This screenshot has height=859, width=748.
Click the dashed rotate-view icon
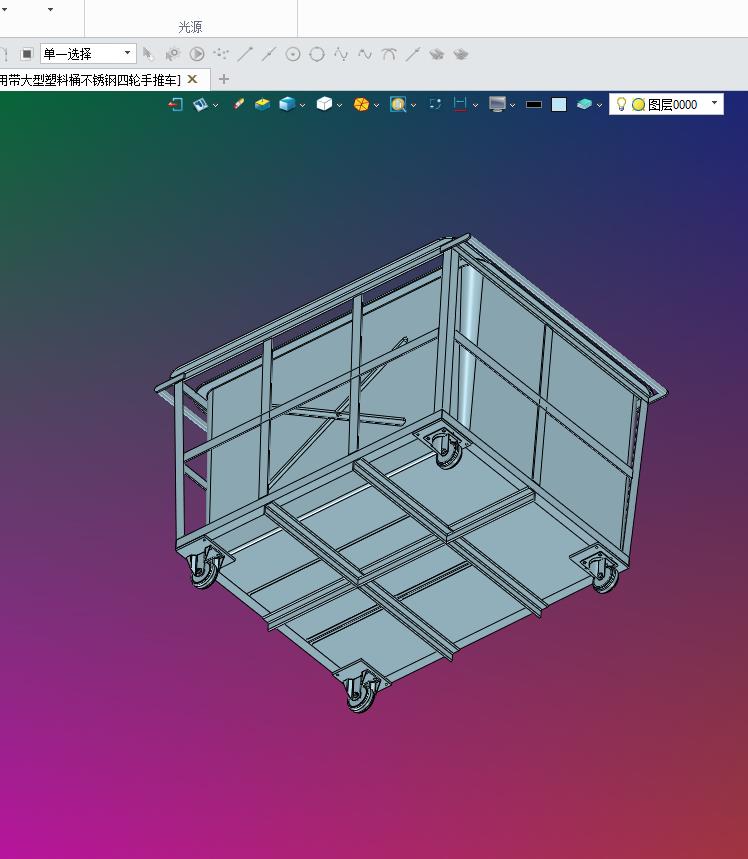(435, 104)
